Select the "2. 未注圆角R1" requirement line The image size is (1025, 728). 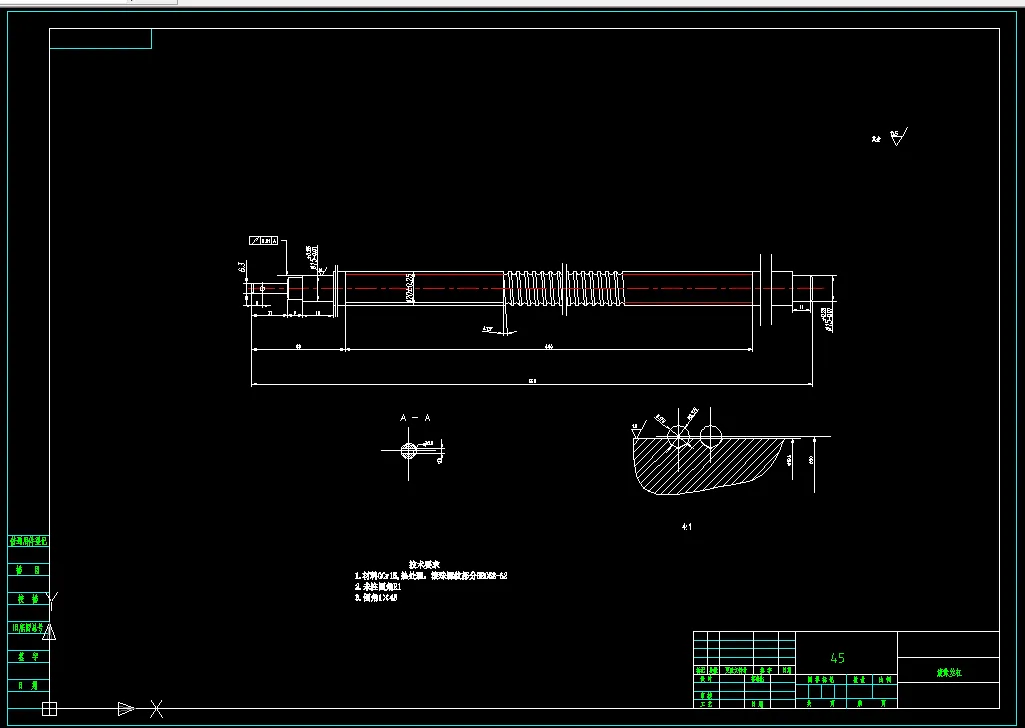pyautogui.click(x=378, y=587)
